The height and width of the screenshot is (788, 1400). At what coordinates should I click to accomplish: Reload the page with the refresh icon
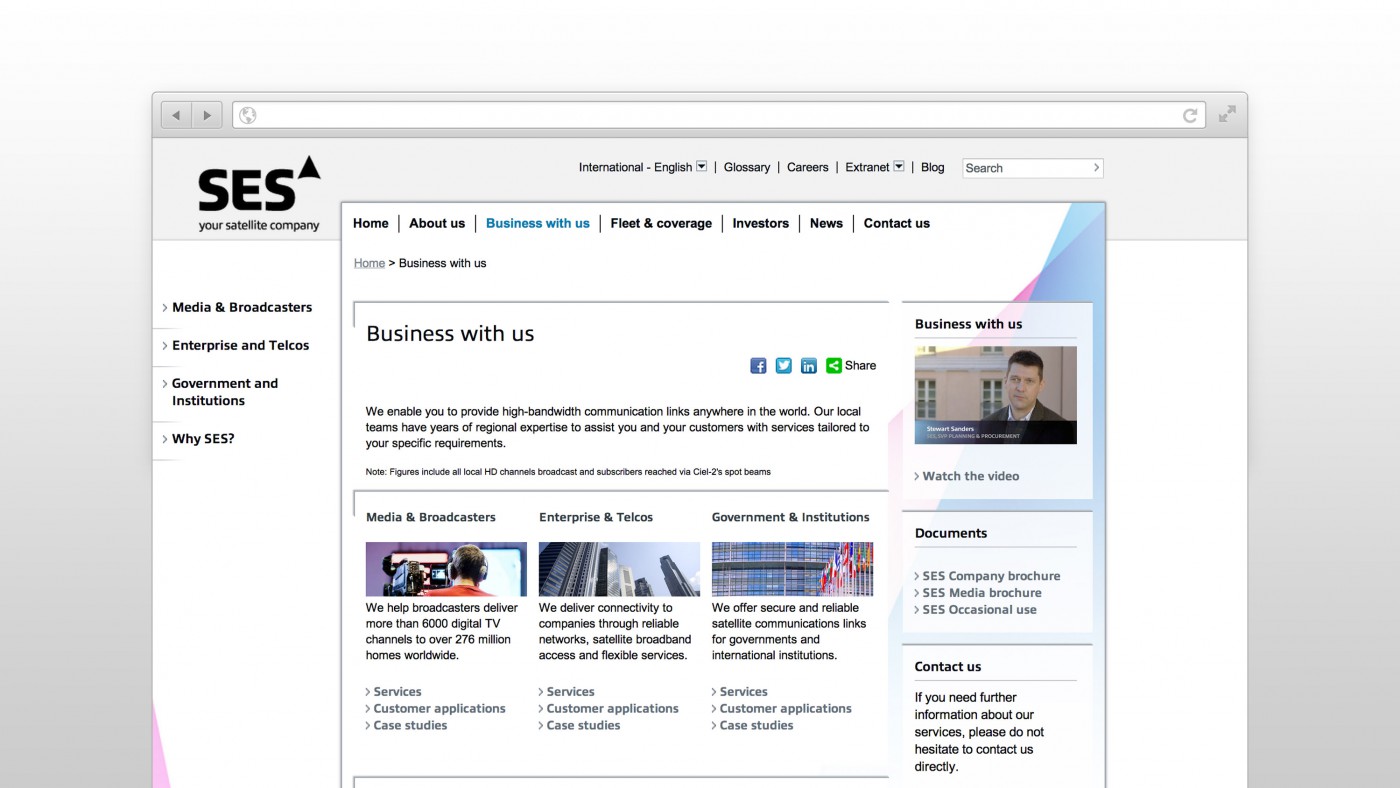coord(1190,115)
